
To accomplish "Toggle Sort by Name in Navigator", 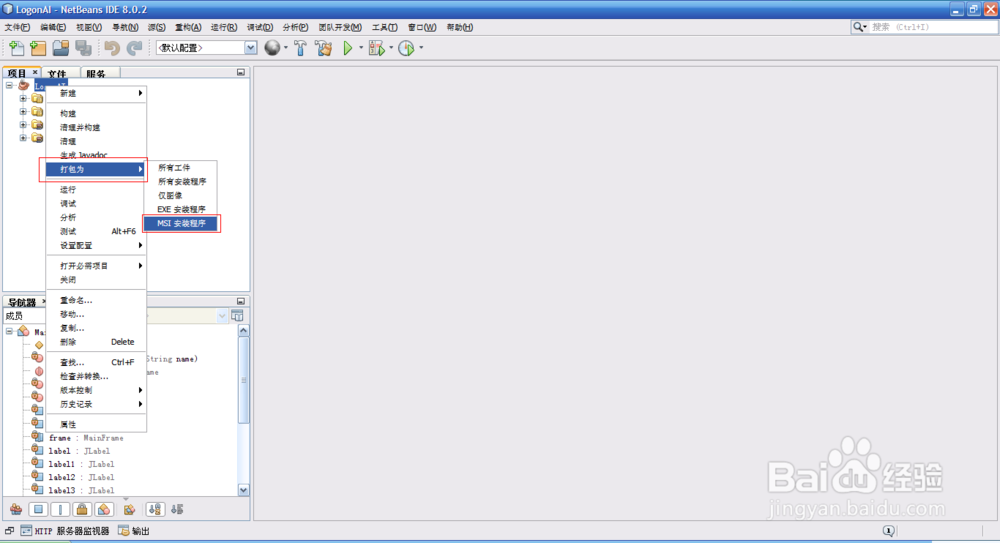I will coord(155,509).
